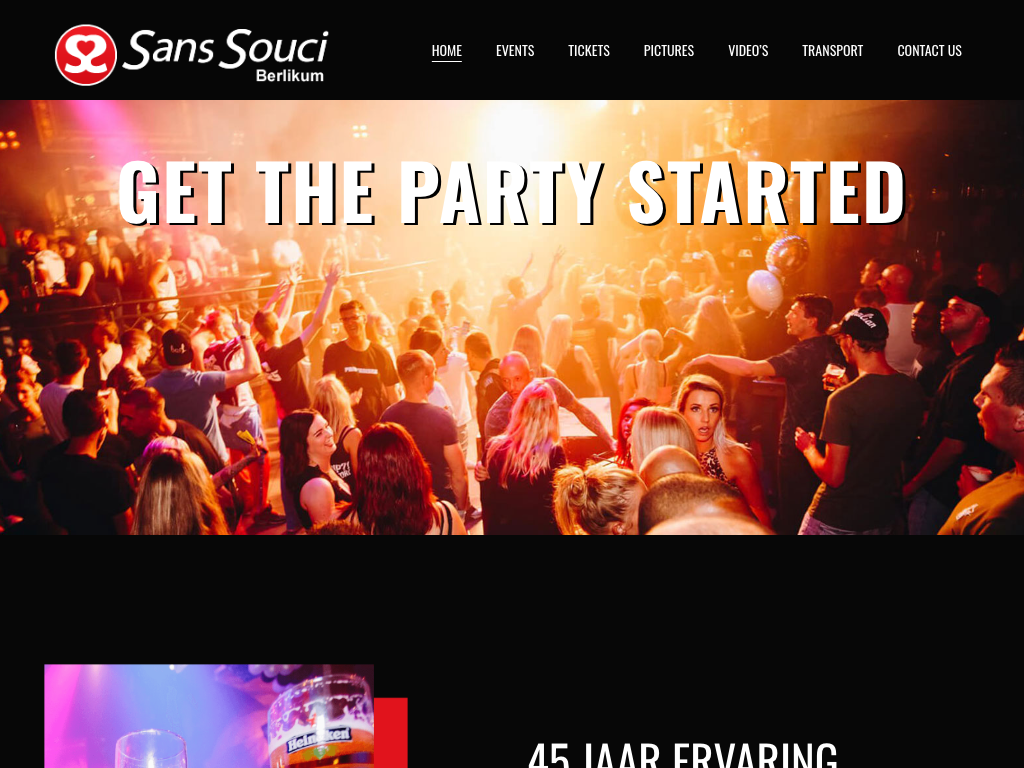
Task: Go to the Events page
Action: (x=515, y=50)
